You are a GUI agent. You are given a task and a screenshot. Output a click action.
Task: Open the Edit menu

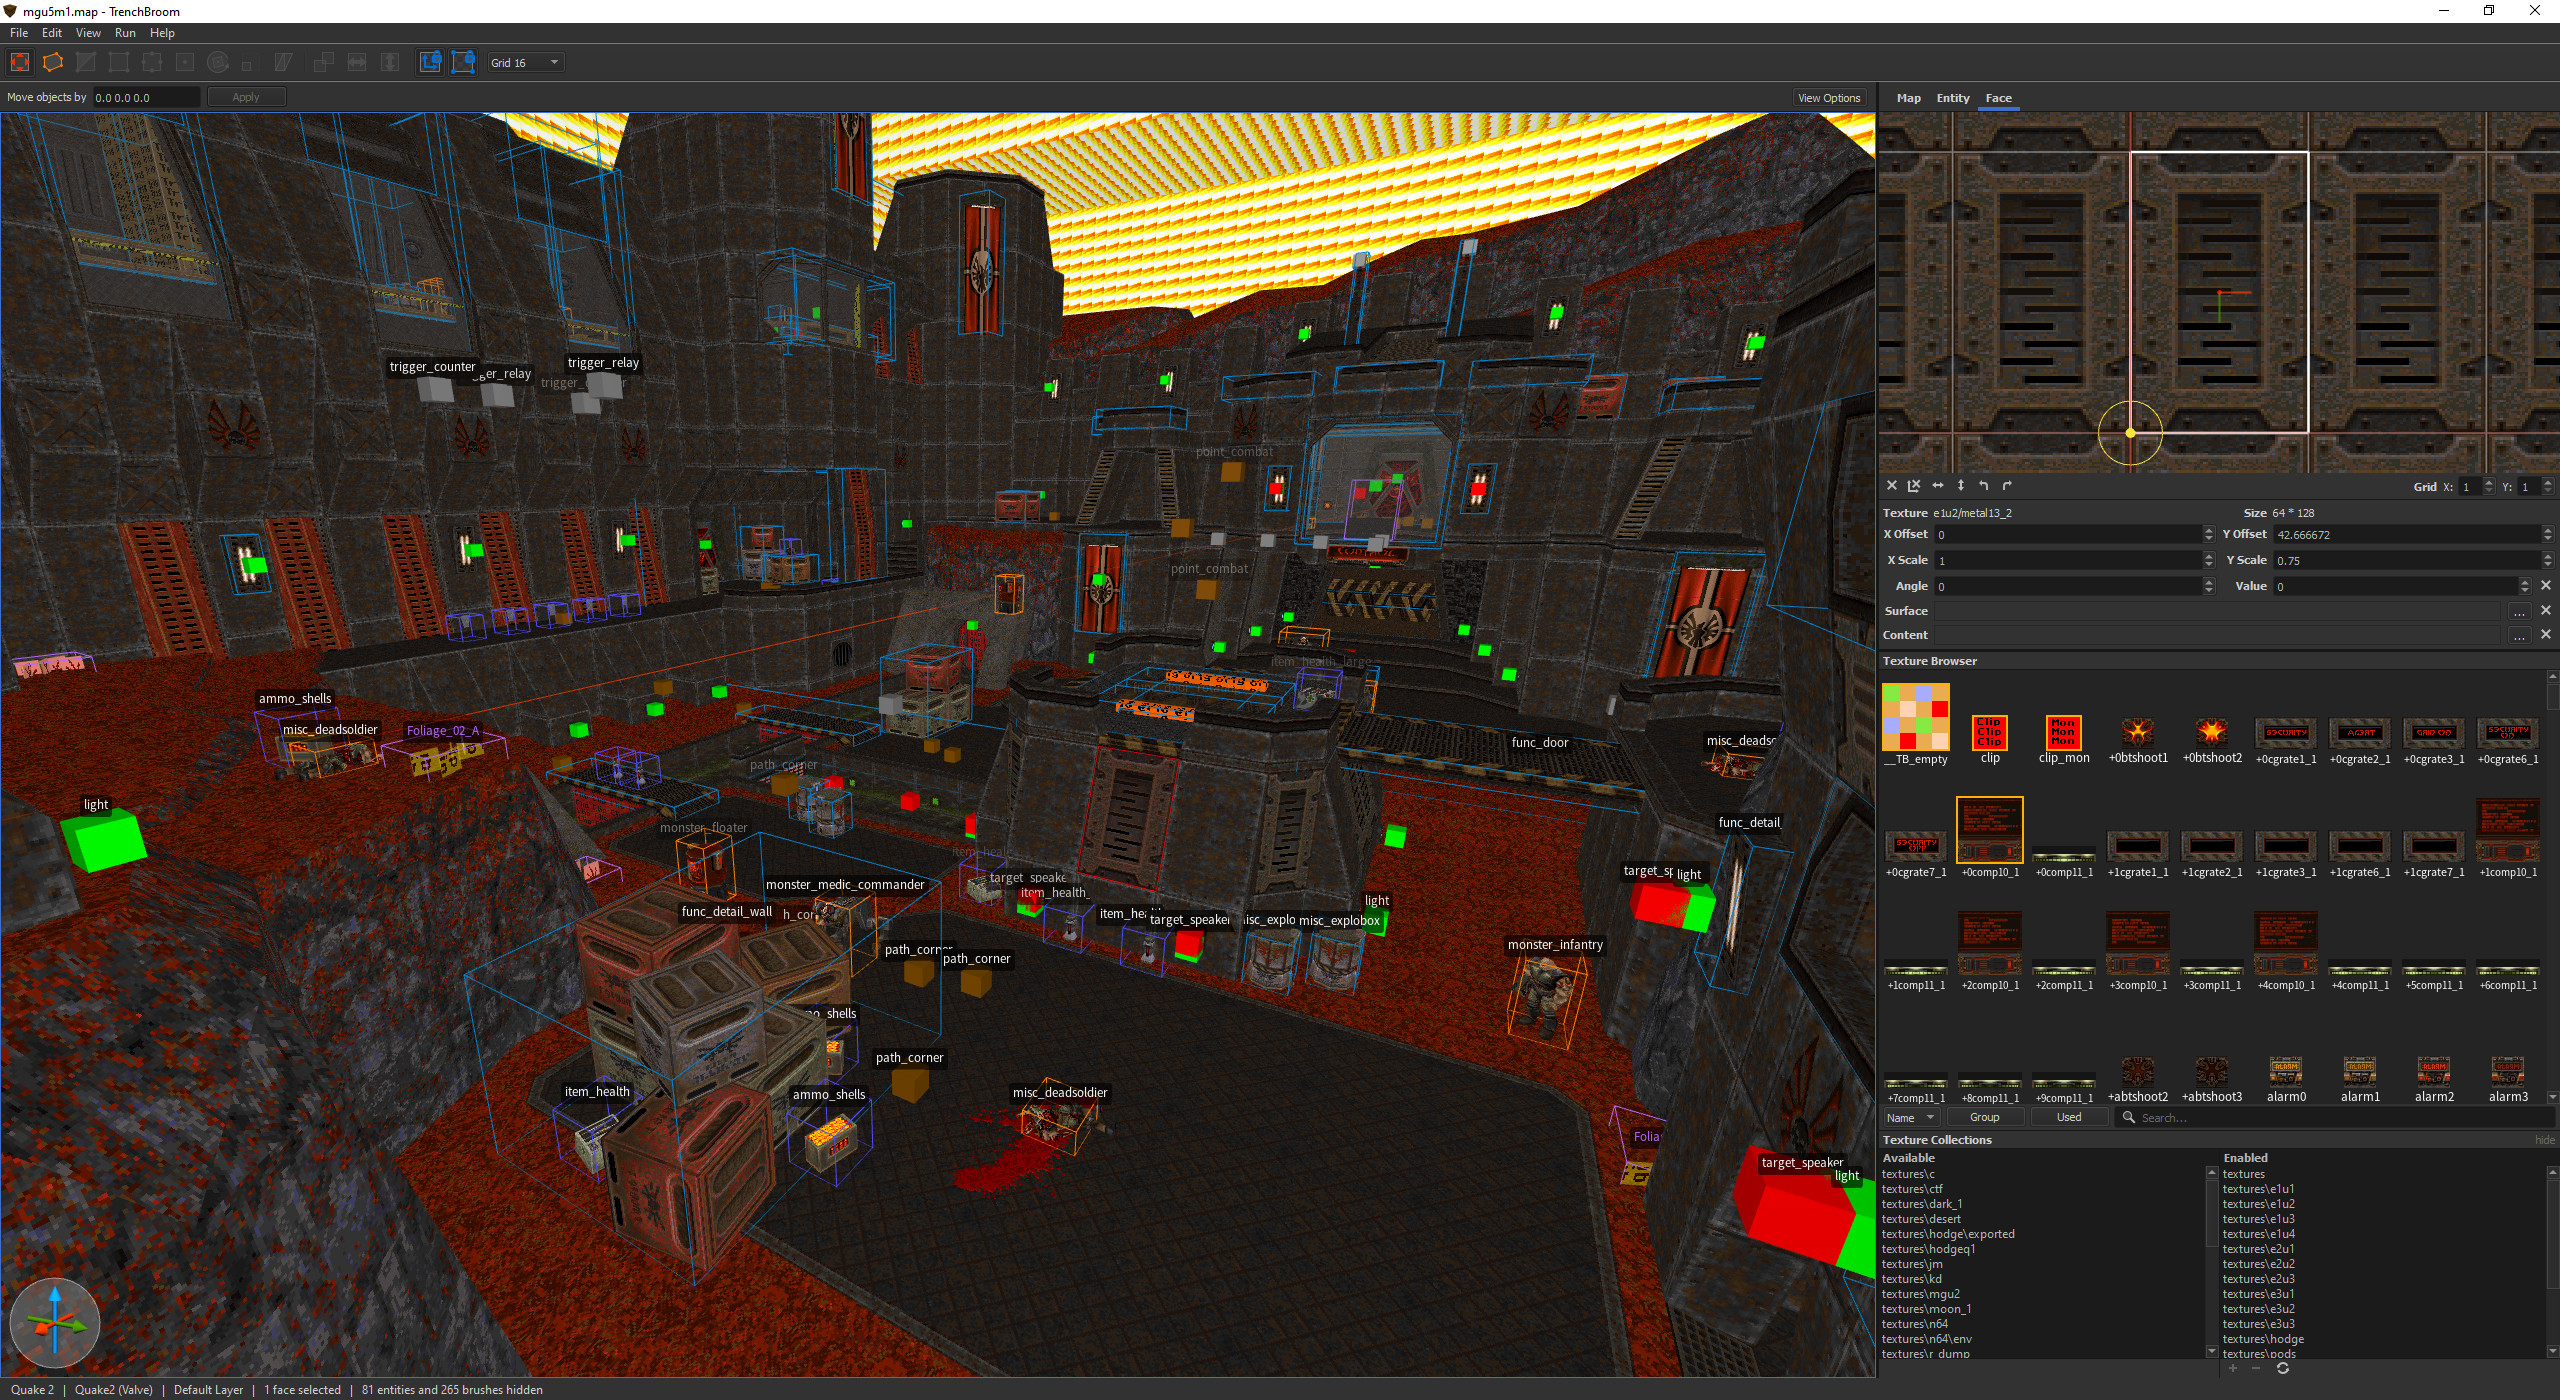[52, 33]
